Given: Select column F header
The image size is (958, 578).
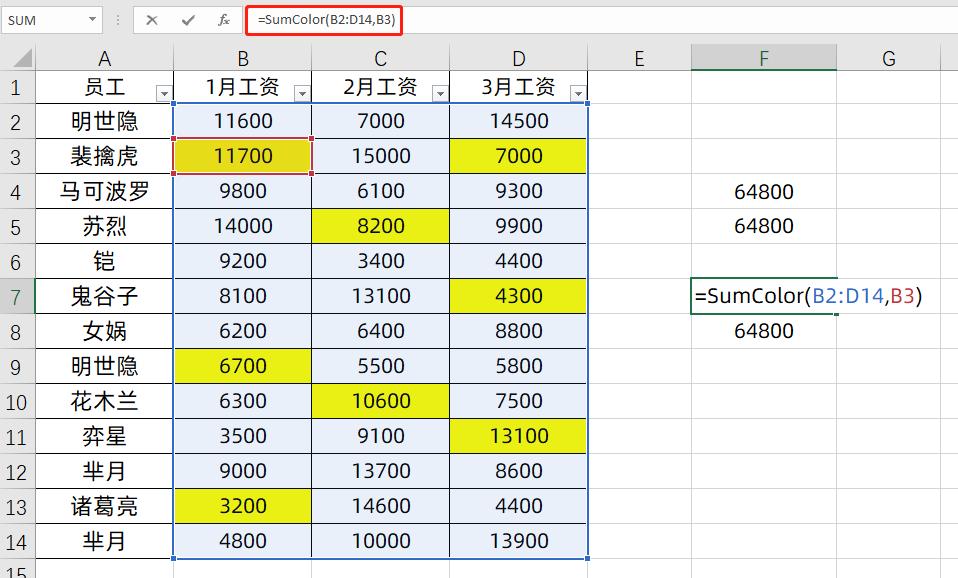Looking at the screenshot, I should (763, 60).
